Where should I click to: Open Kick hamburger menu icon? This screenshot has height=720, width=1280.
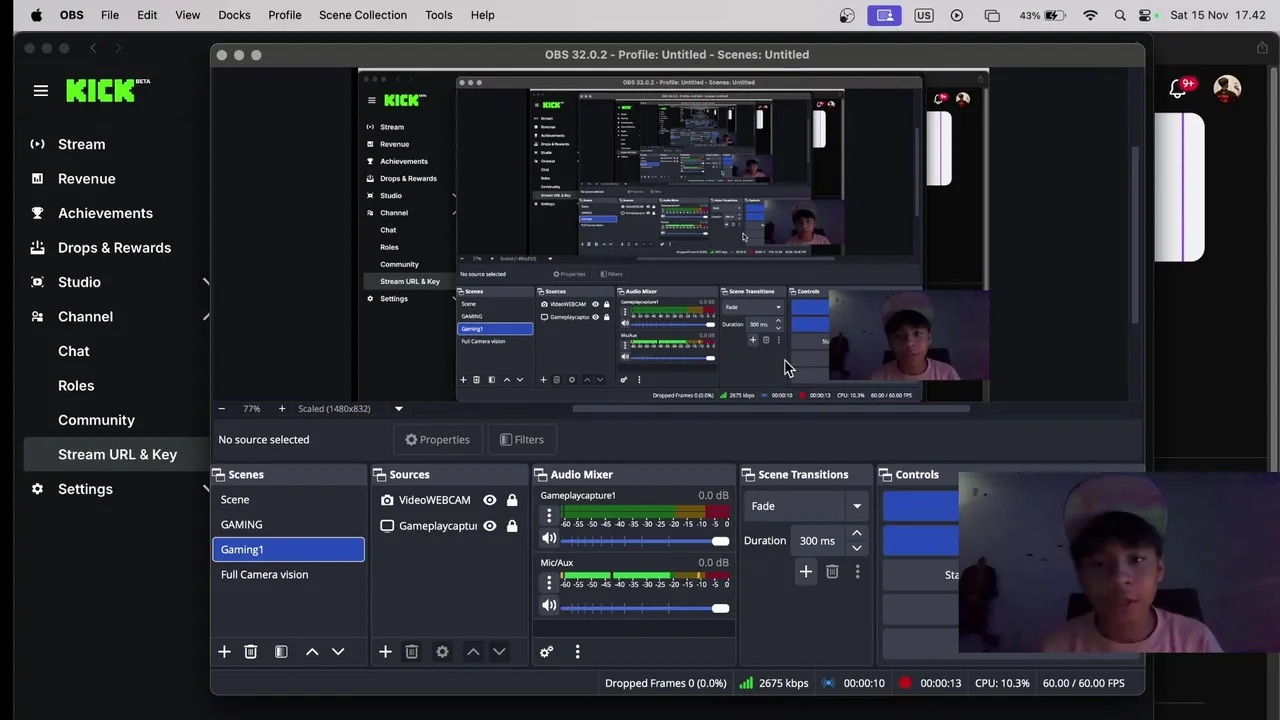click(41, 91)
